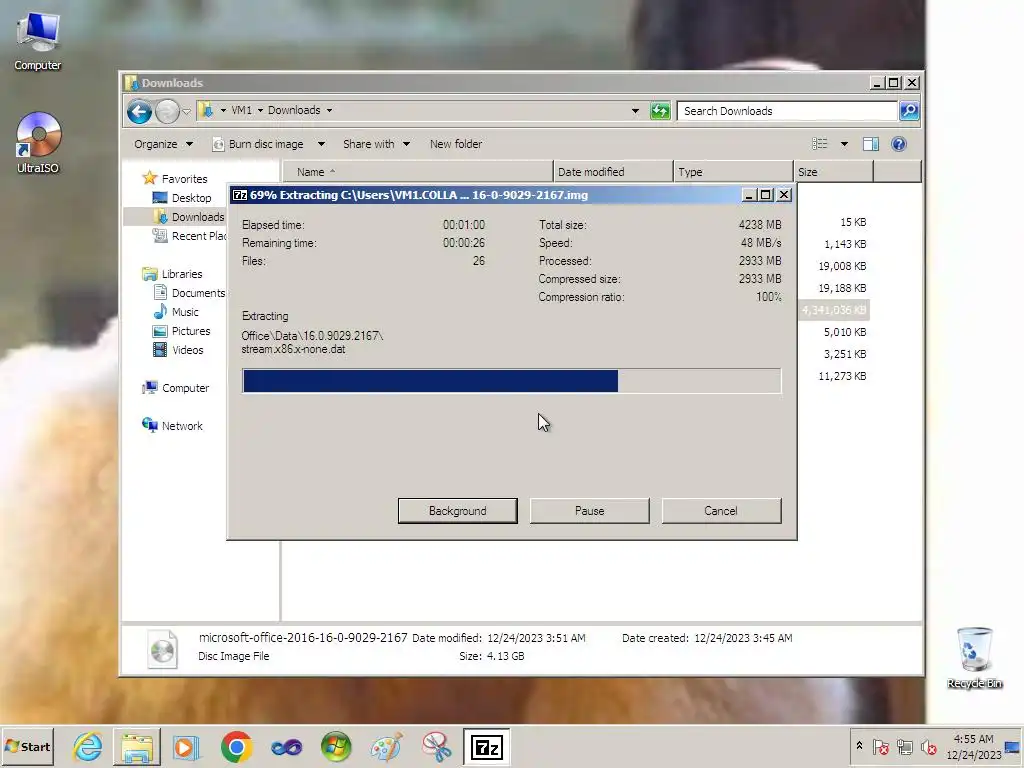The height and width of the screenshot is (768, 1024).
Task: Open Internet Explorer from the taskbar
Action: 88,746
